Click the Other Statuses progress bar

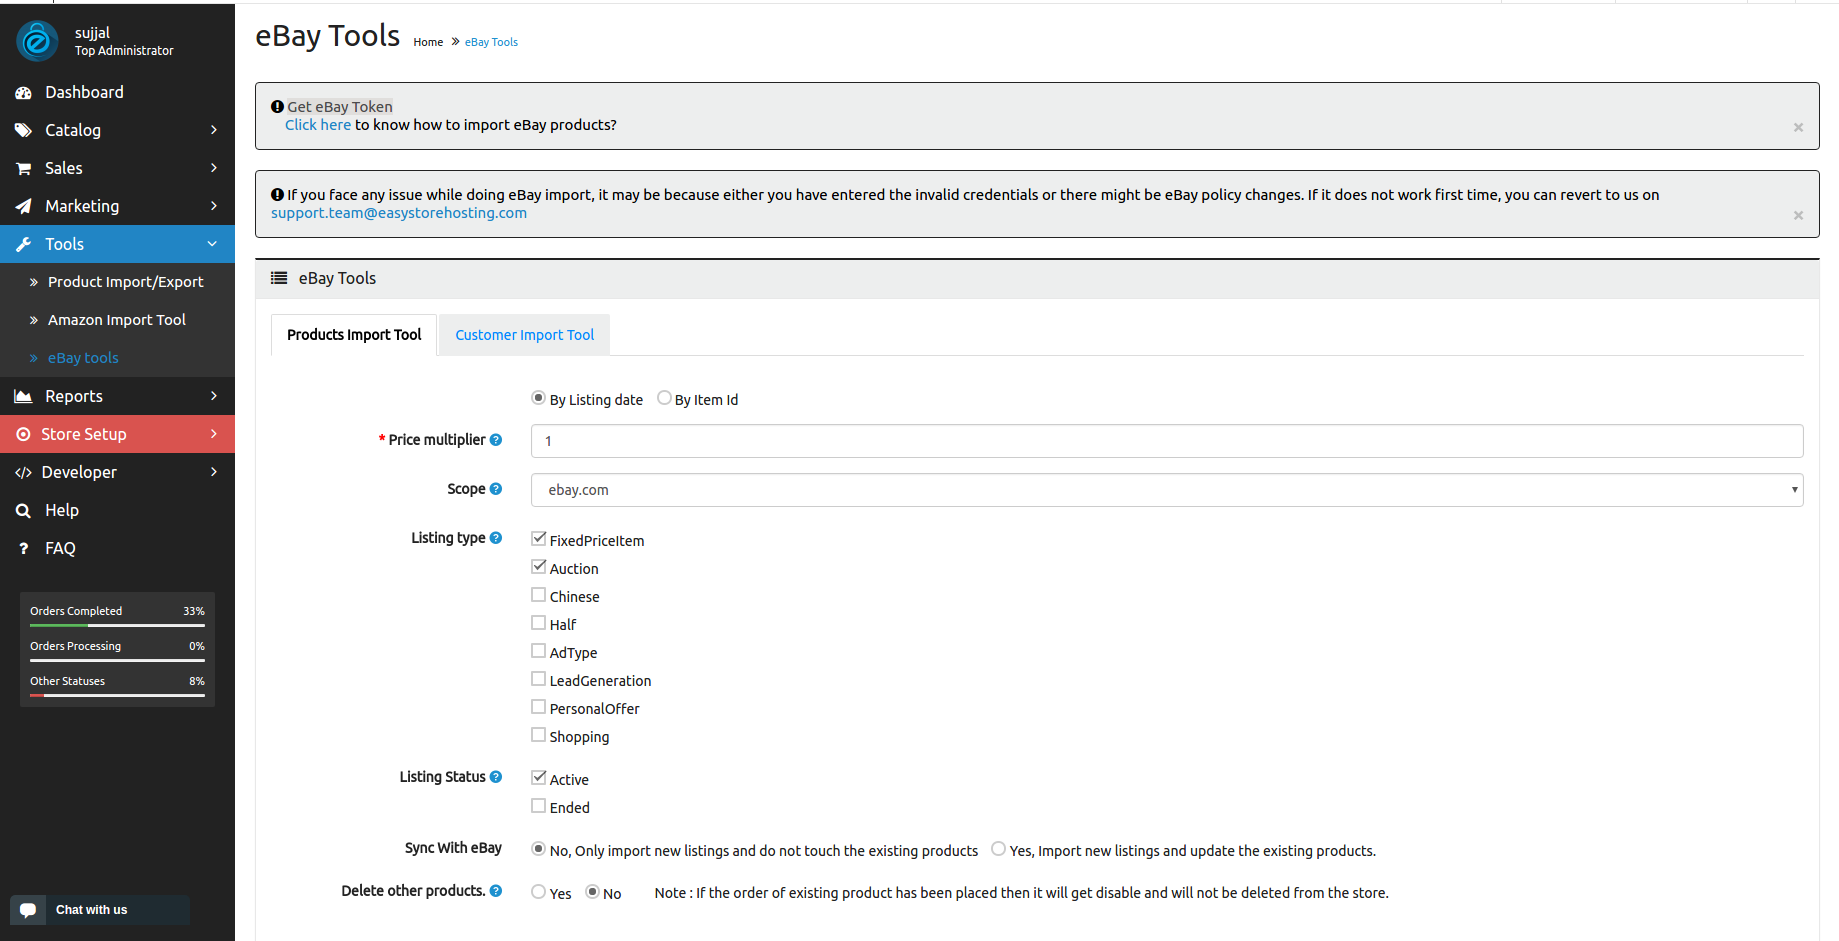pos(117,695)
